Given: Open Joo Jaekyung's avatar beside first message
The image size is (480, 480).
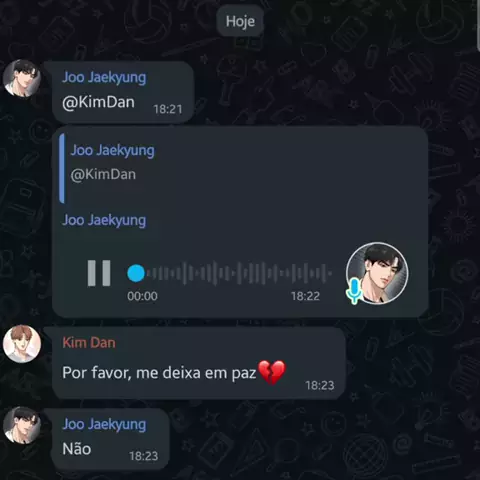Looking at the screenshot, I should coord(22,79).
